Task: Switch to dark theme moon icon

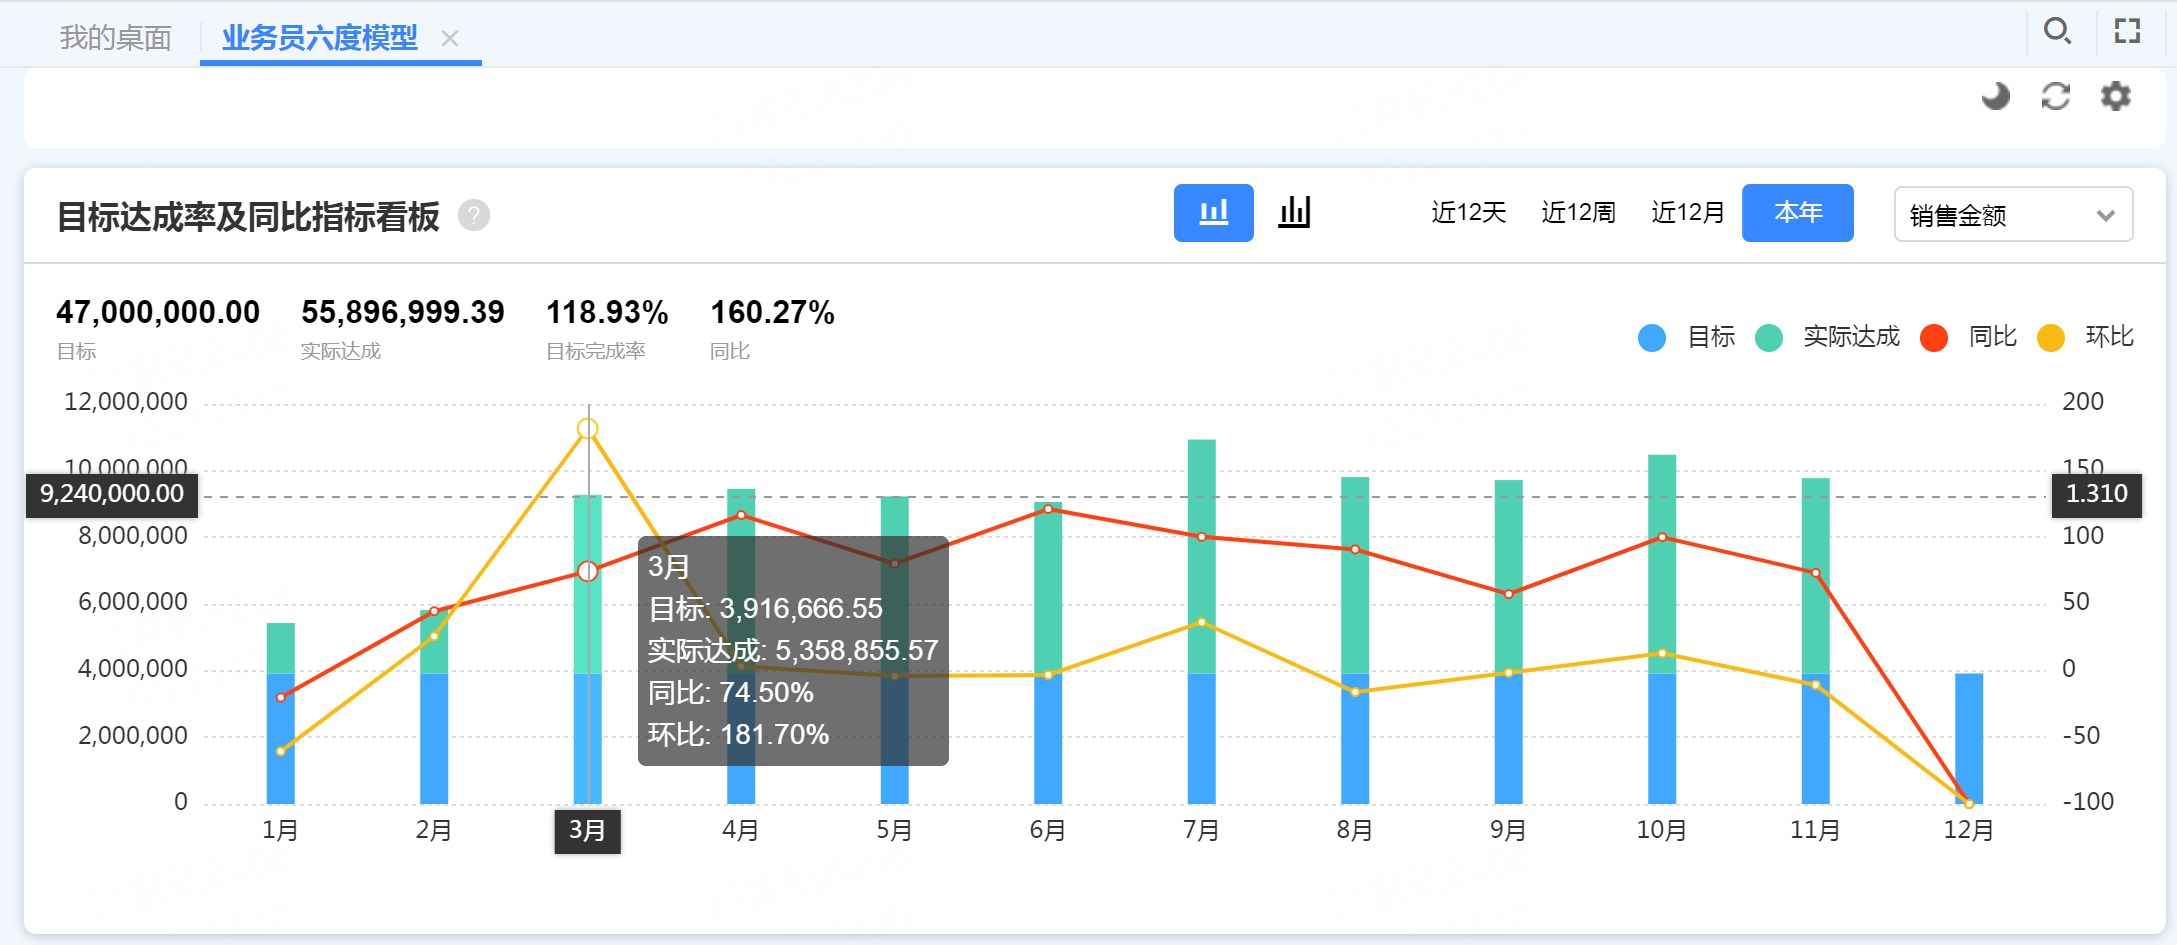Action: tap(1996, 96)
